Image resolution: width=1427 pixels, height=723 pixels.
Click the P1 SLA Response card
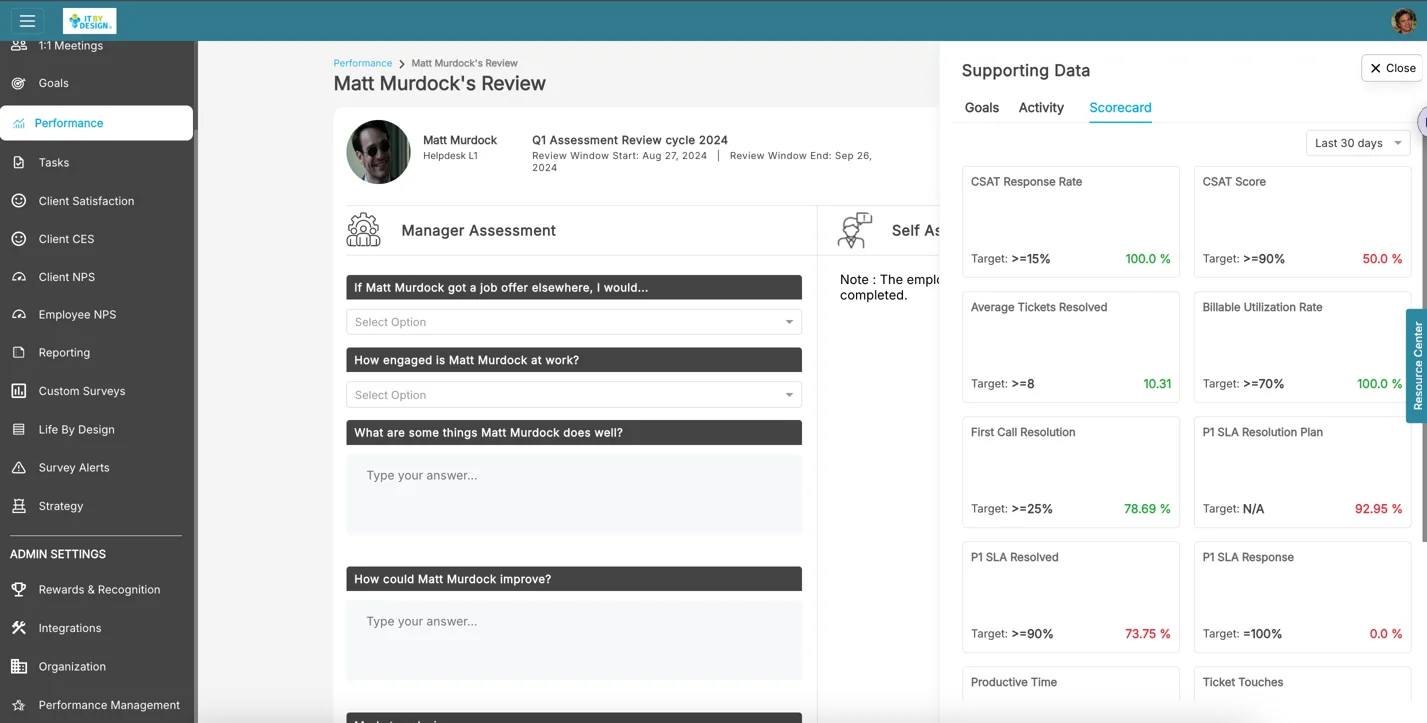pos(1303,597)
